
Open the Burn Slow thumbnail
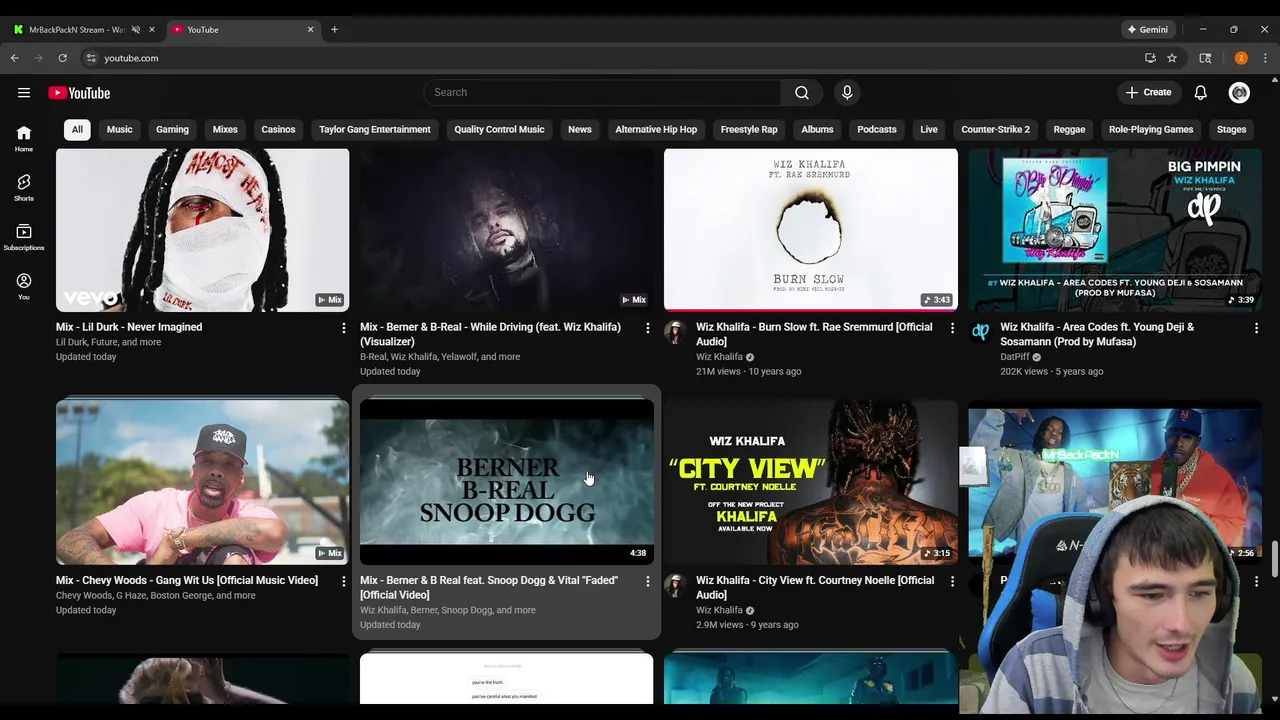coord(811,229)
